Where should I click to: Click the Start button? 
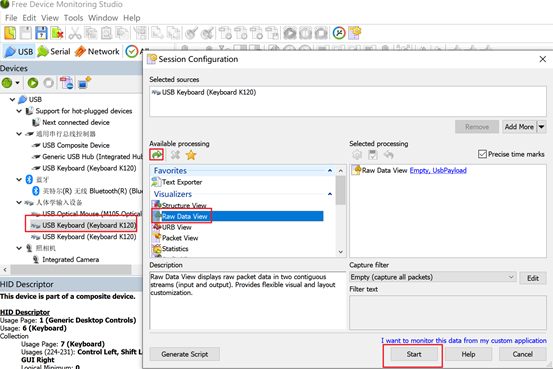[414, 354]
